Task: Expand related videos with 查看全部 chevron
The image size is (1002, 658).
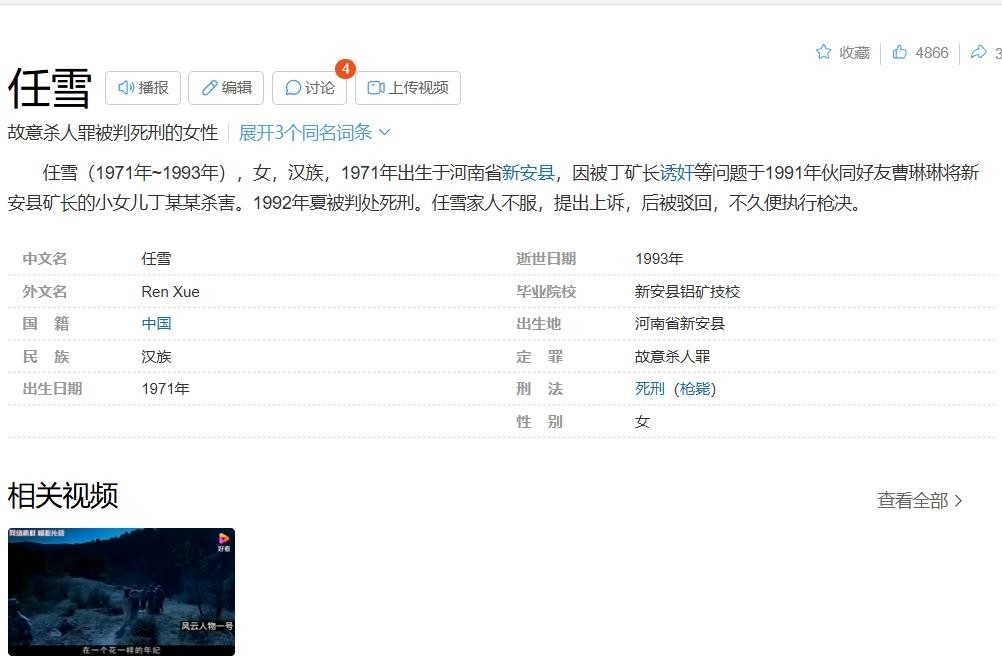Action: click(920, 500)
